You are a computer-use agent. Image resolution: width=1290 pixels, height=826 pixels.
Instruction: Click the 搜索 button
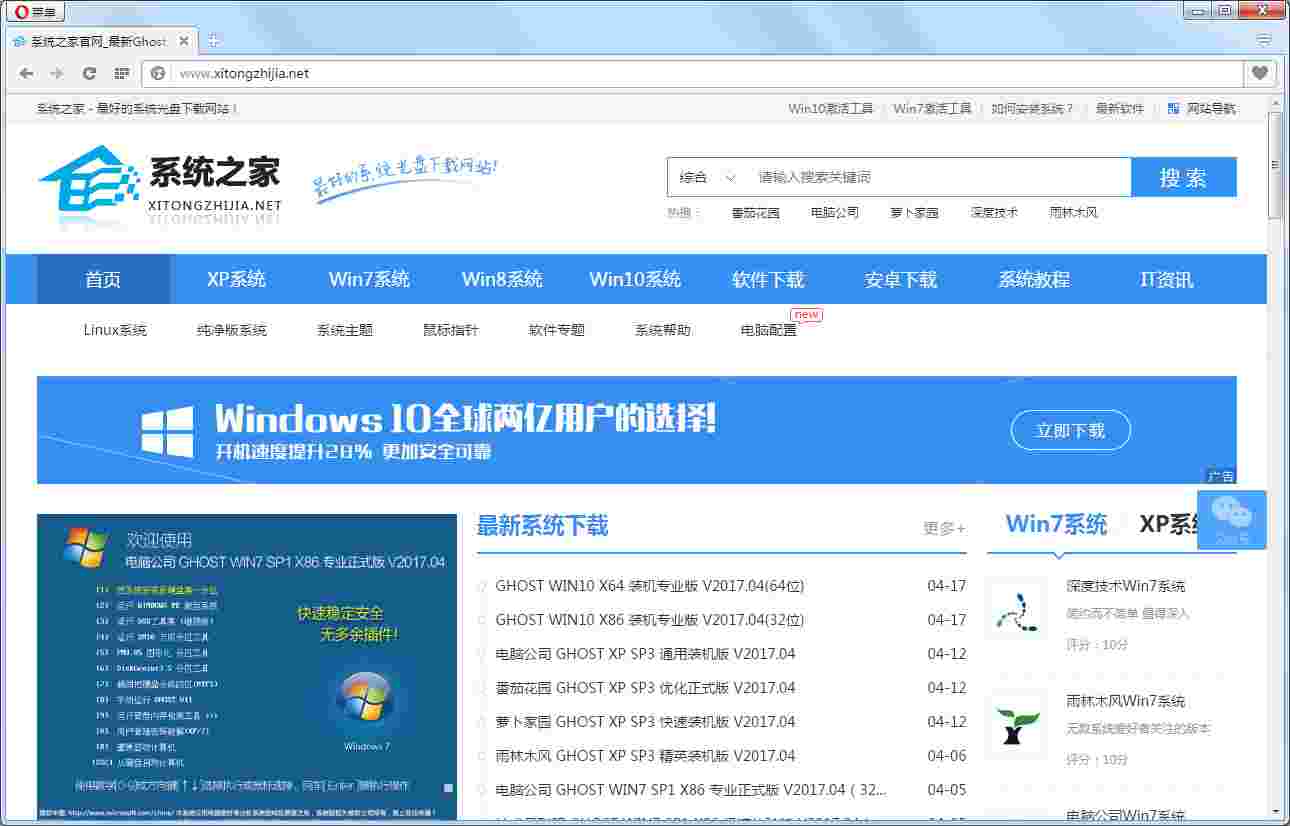click(x=1184, y=177)
